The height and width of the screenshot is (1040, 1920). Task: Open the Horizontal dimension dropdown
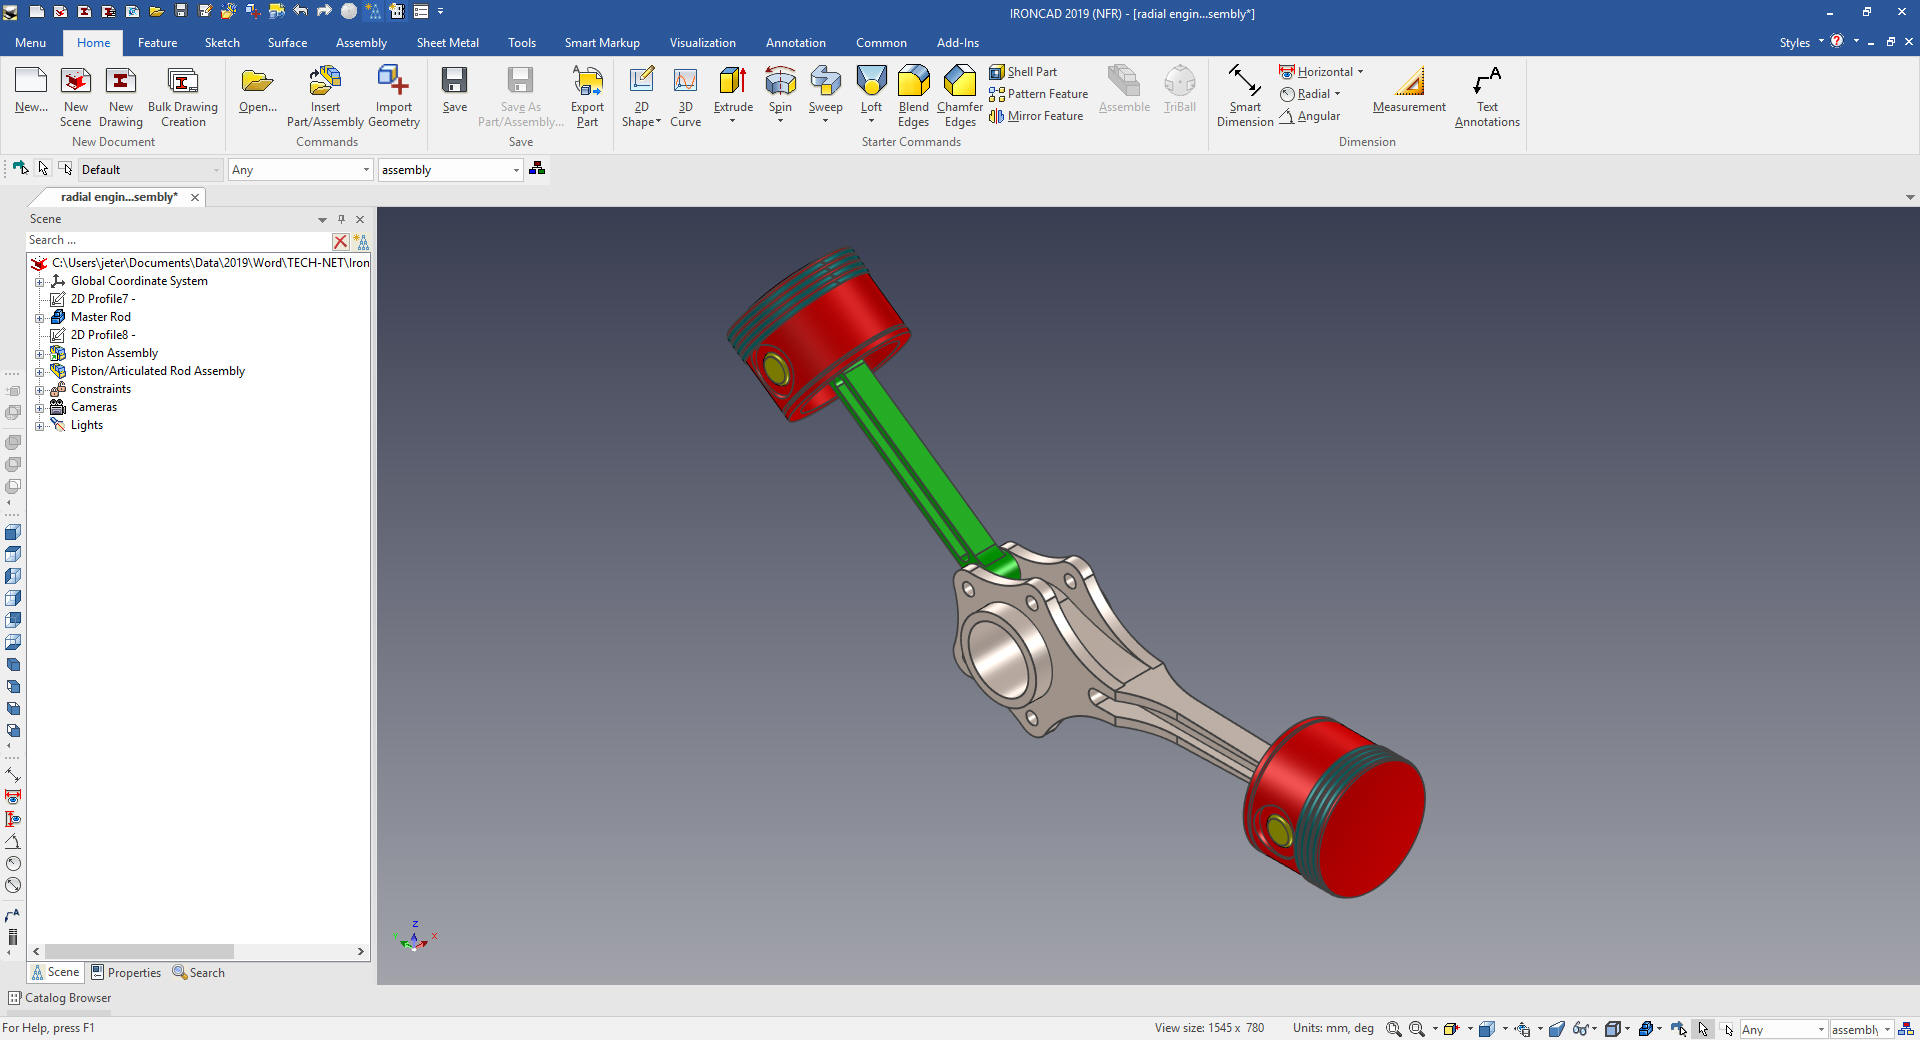click(1360, 72)
